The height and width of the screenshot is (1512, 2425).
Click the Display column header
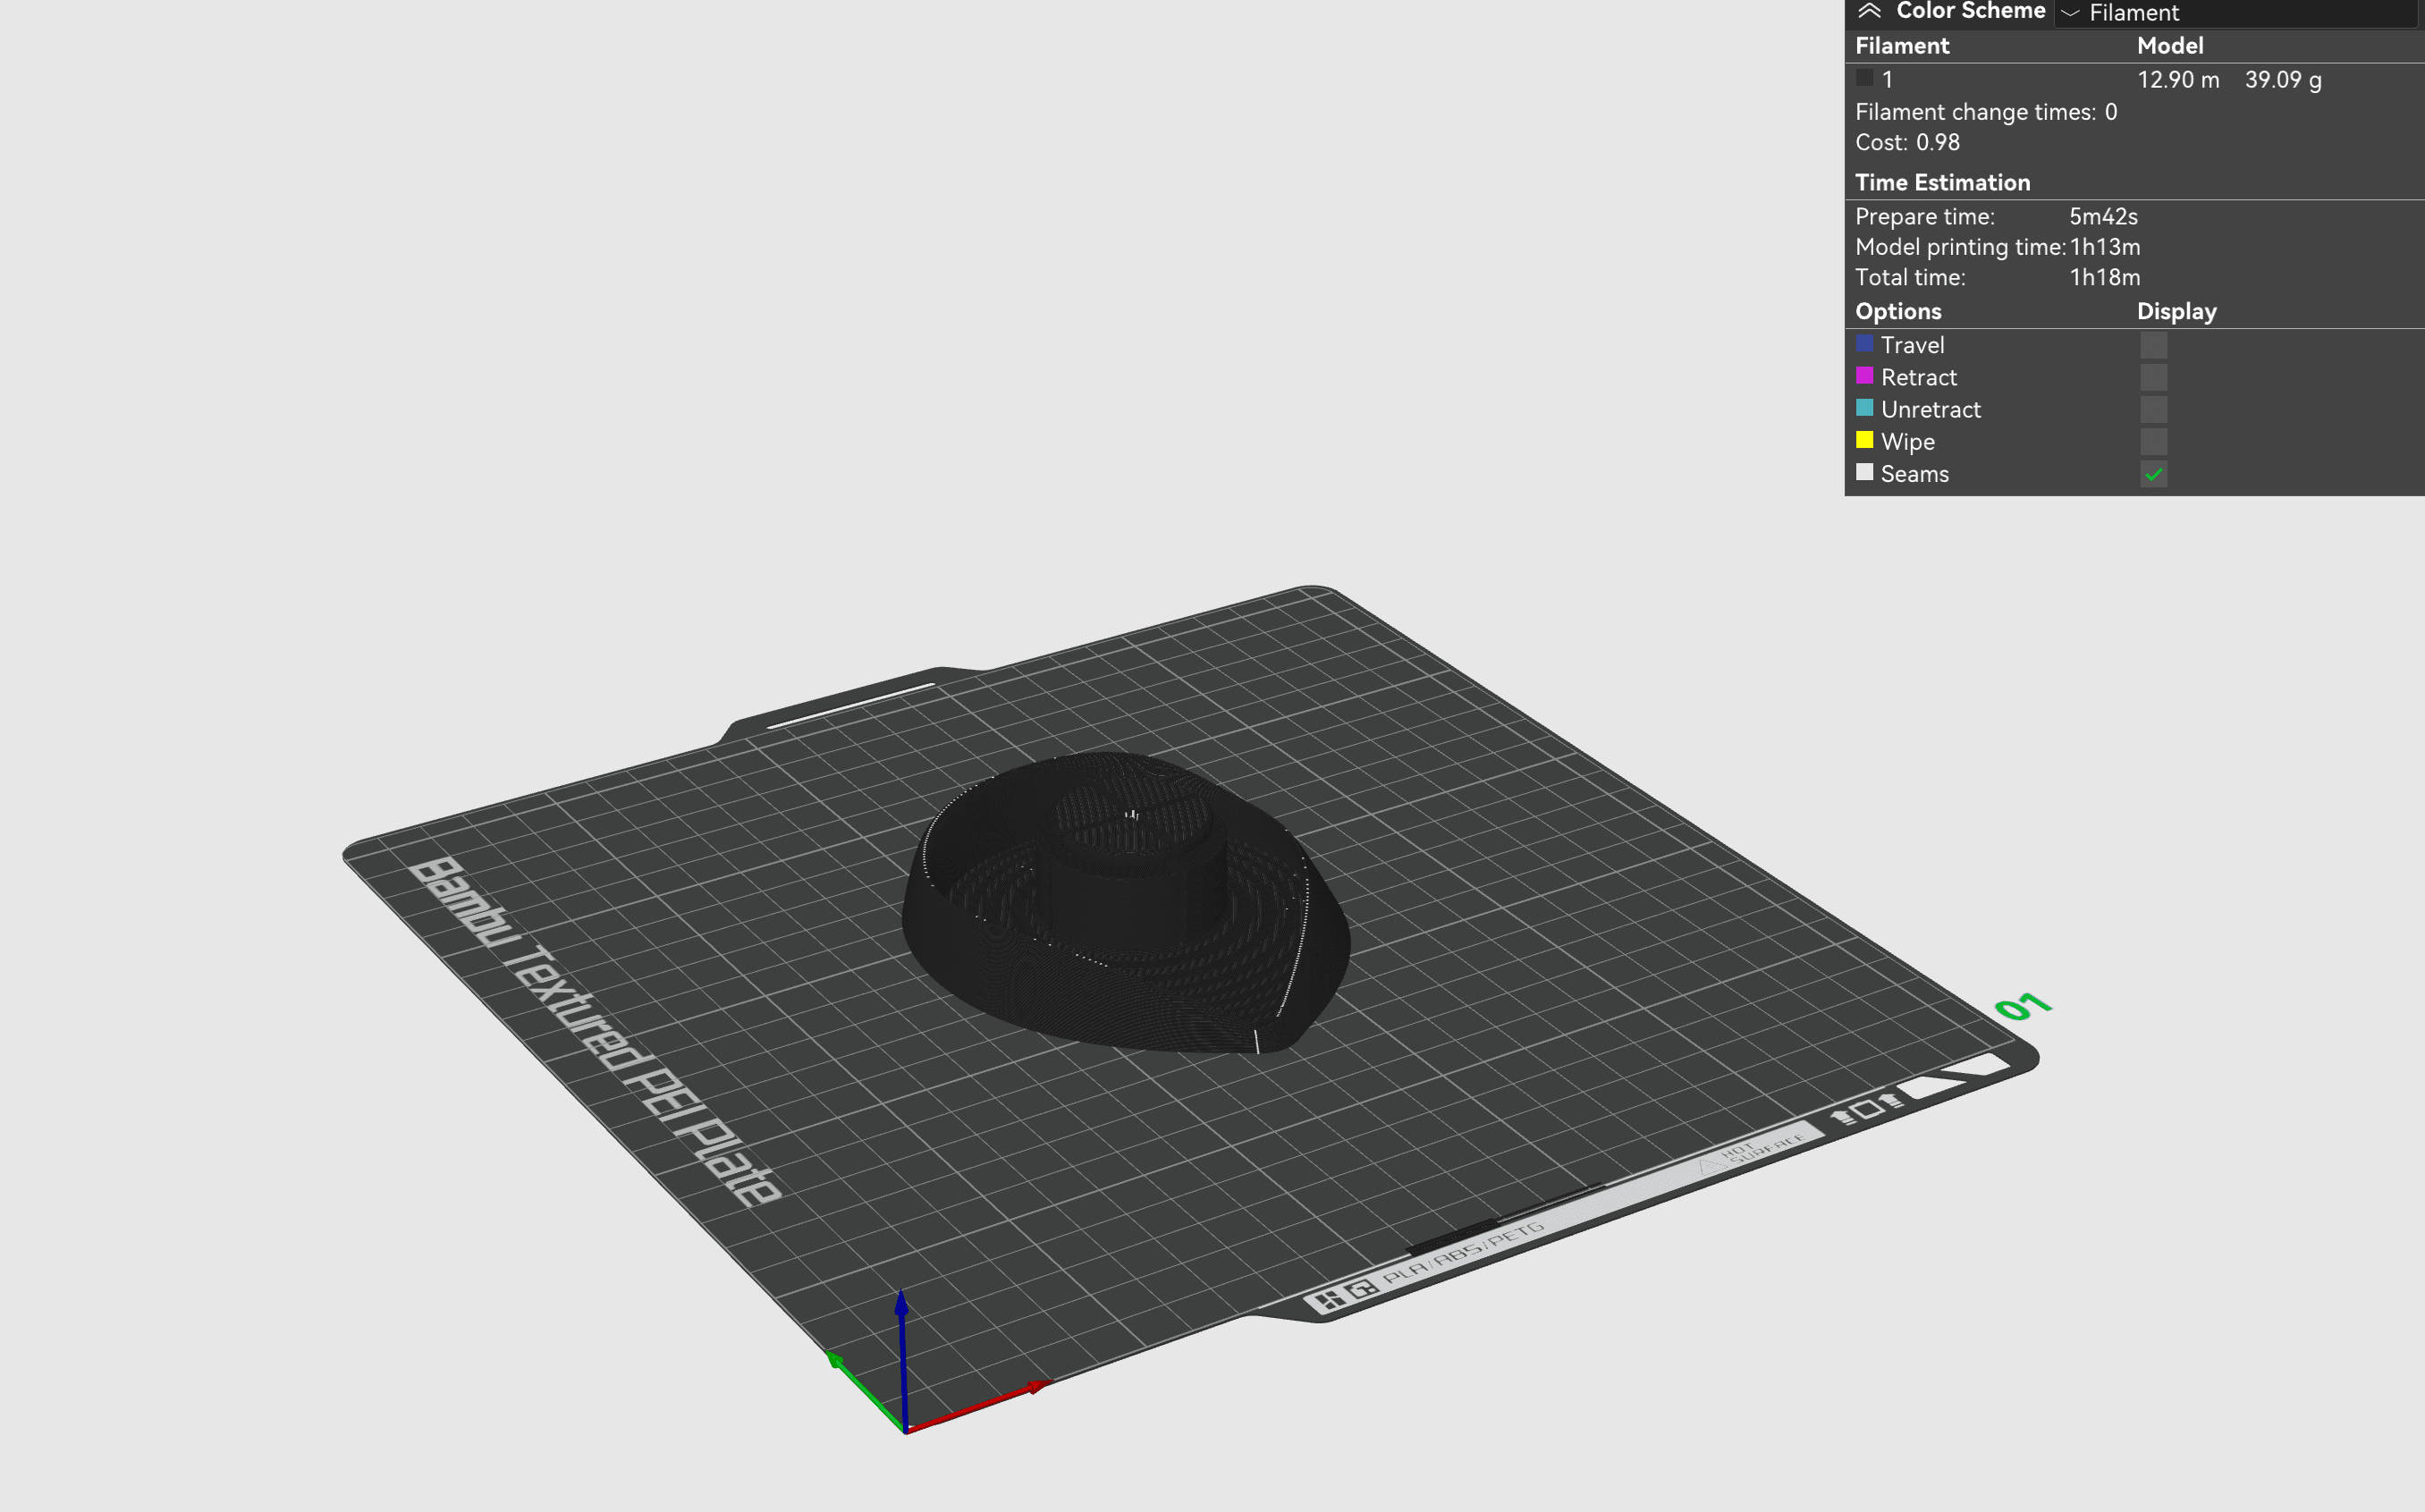tap(2176, 312)
